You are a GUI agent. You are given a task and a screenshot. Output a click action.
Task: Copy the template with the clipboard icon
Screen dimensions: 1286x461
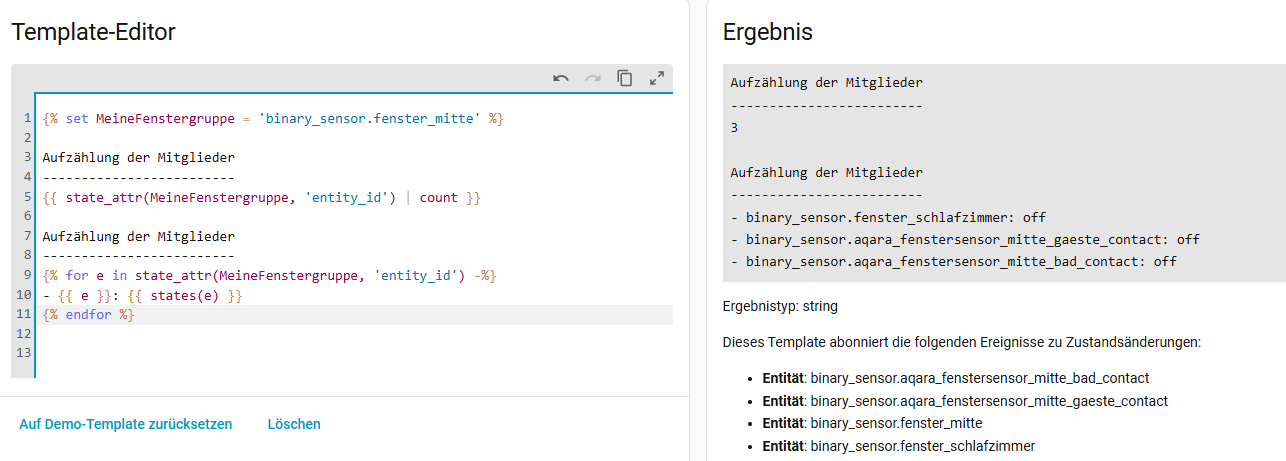click(x=625, y=78)
